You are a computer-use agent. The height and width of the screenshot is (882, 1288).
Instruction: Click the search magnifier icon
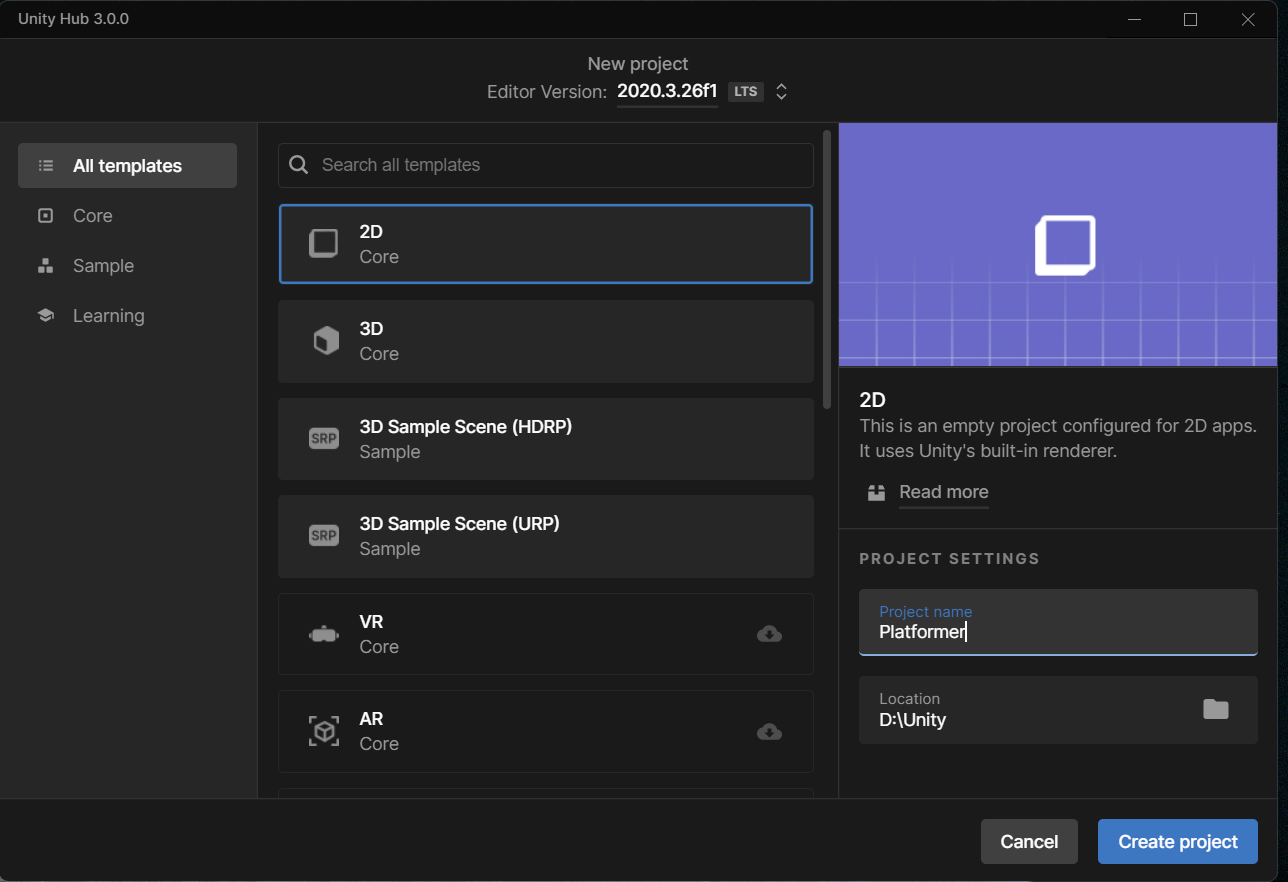pyautogui.click(x=298, y=165)
